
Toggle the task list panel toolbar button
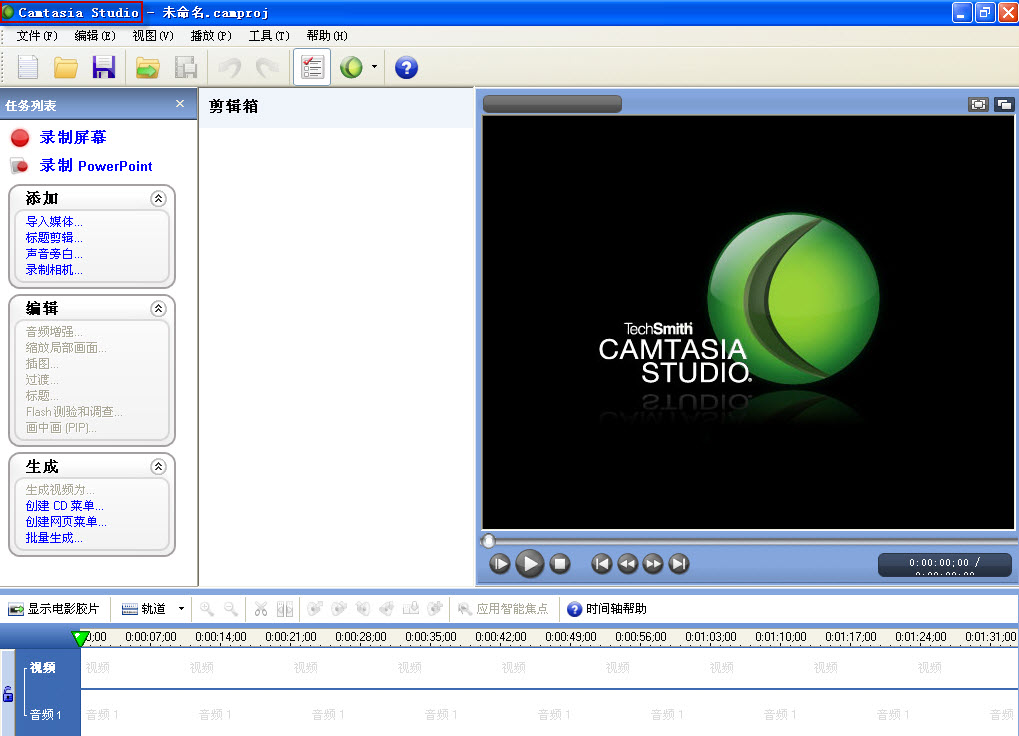coord(312,67)
